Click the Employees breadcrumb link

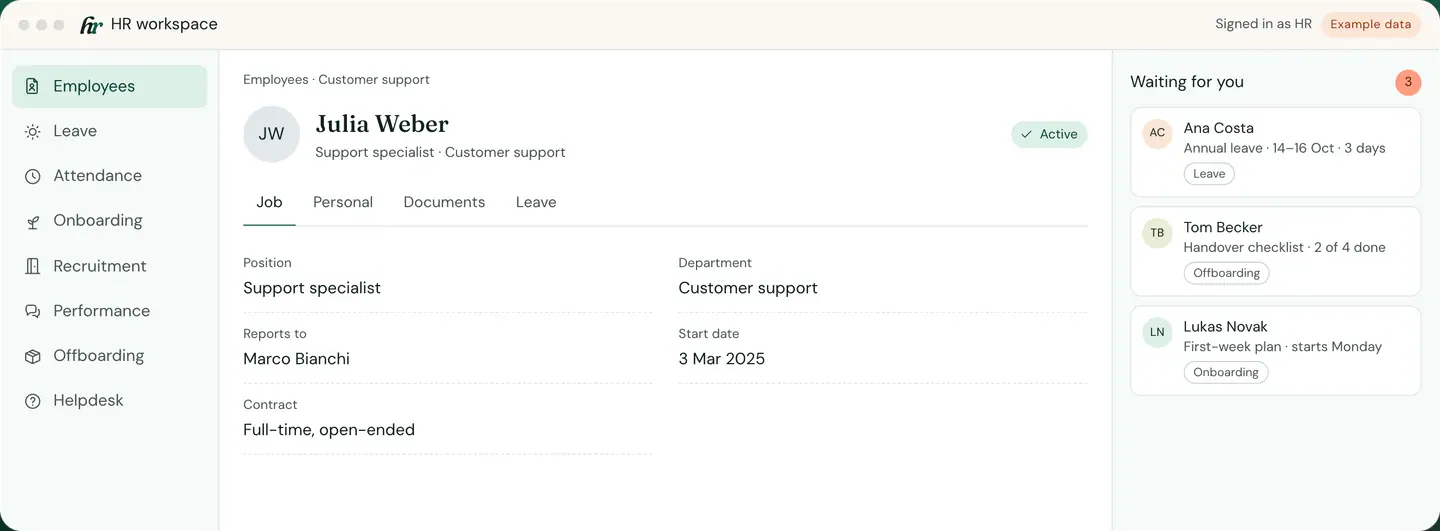[276, 80]
